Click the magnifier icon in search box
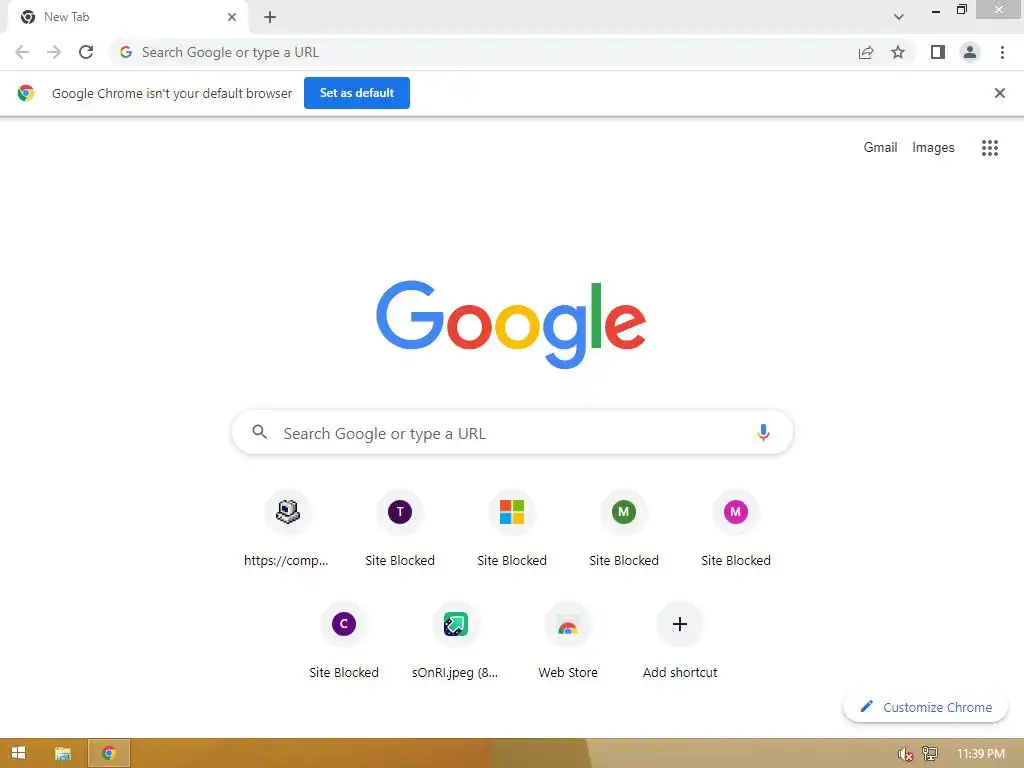Screen dimensions: 1024x768 click(259, 432)
